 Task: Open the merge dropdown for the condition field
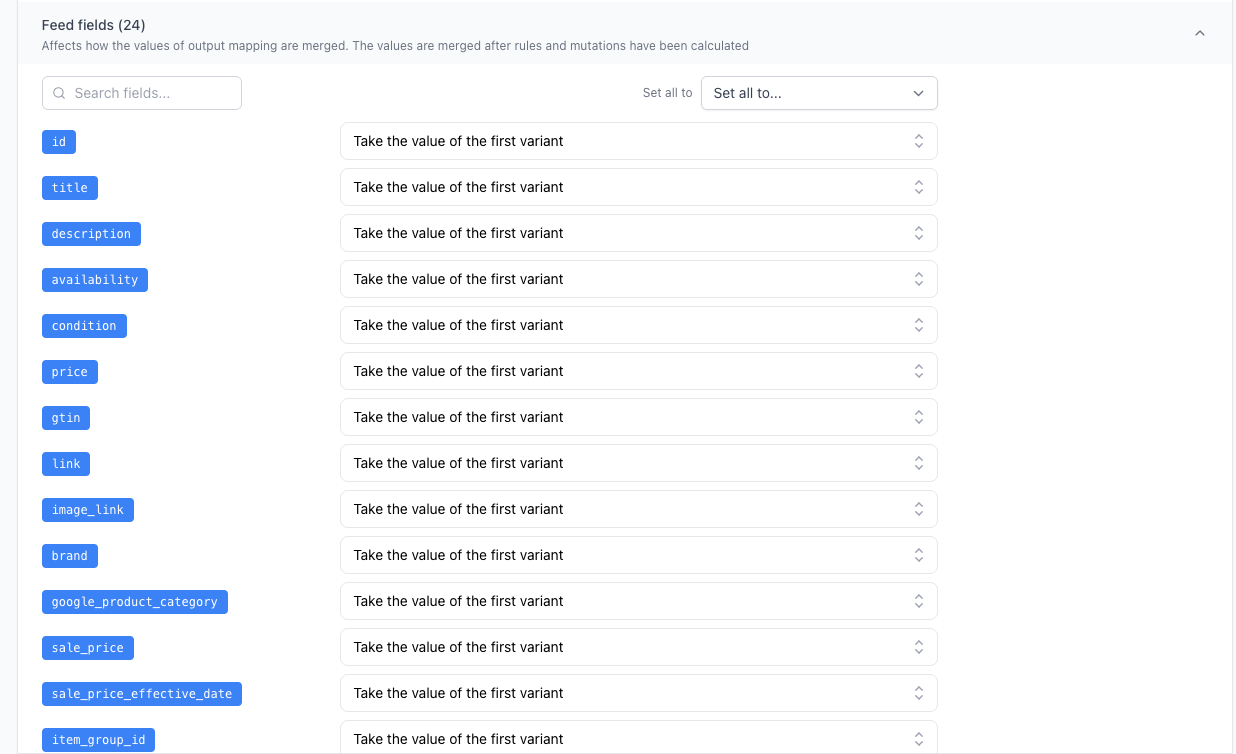pos(638,325)
